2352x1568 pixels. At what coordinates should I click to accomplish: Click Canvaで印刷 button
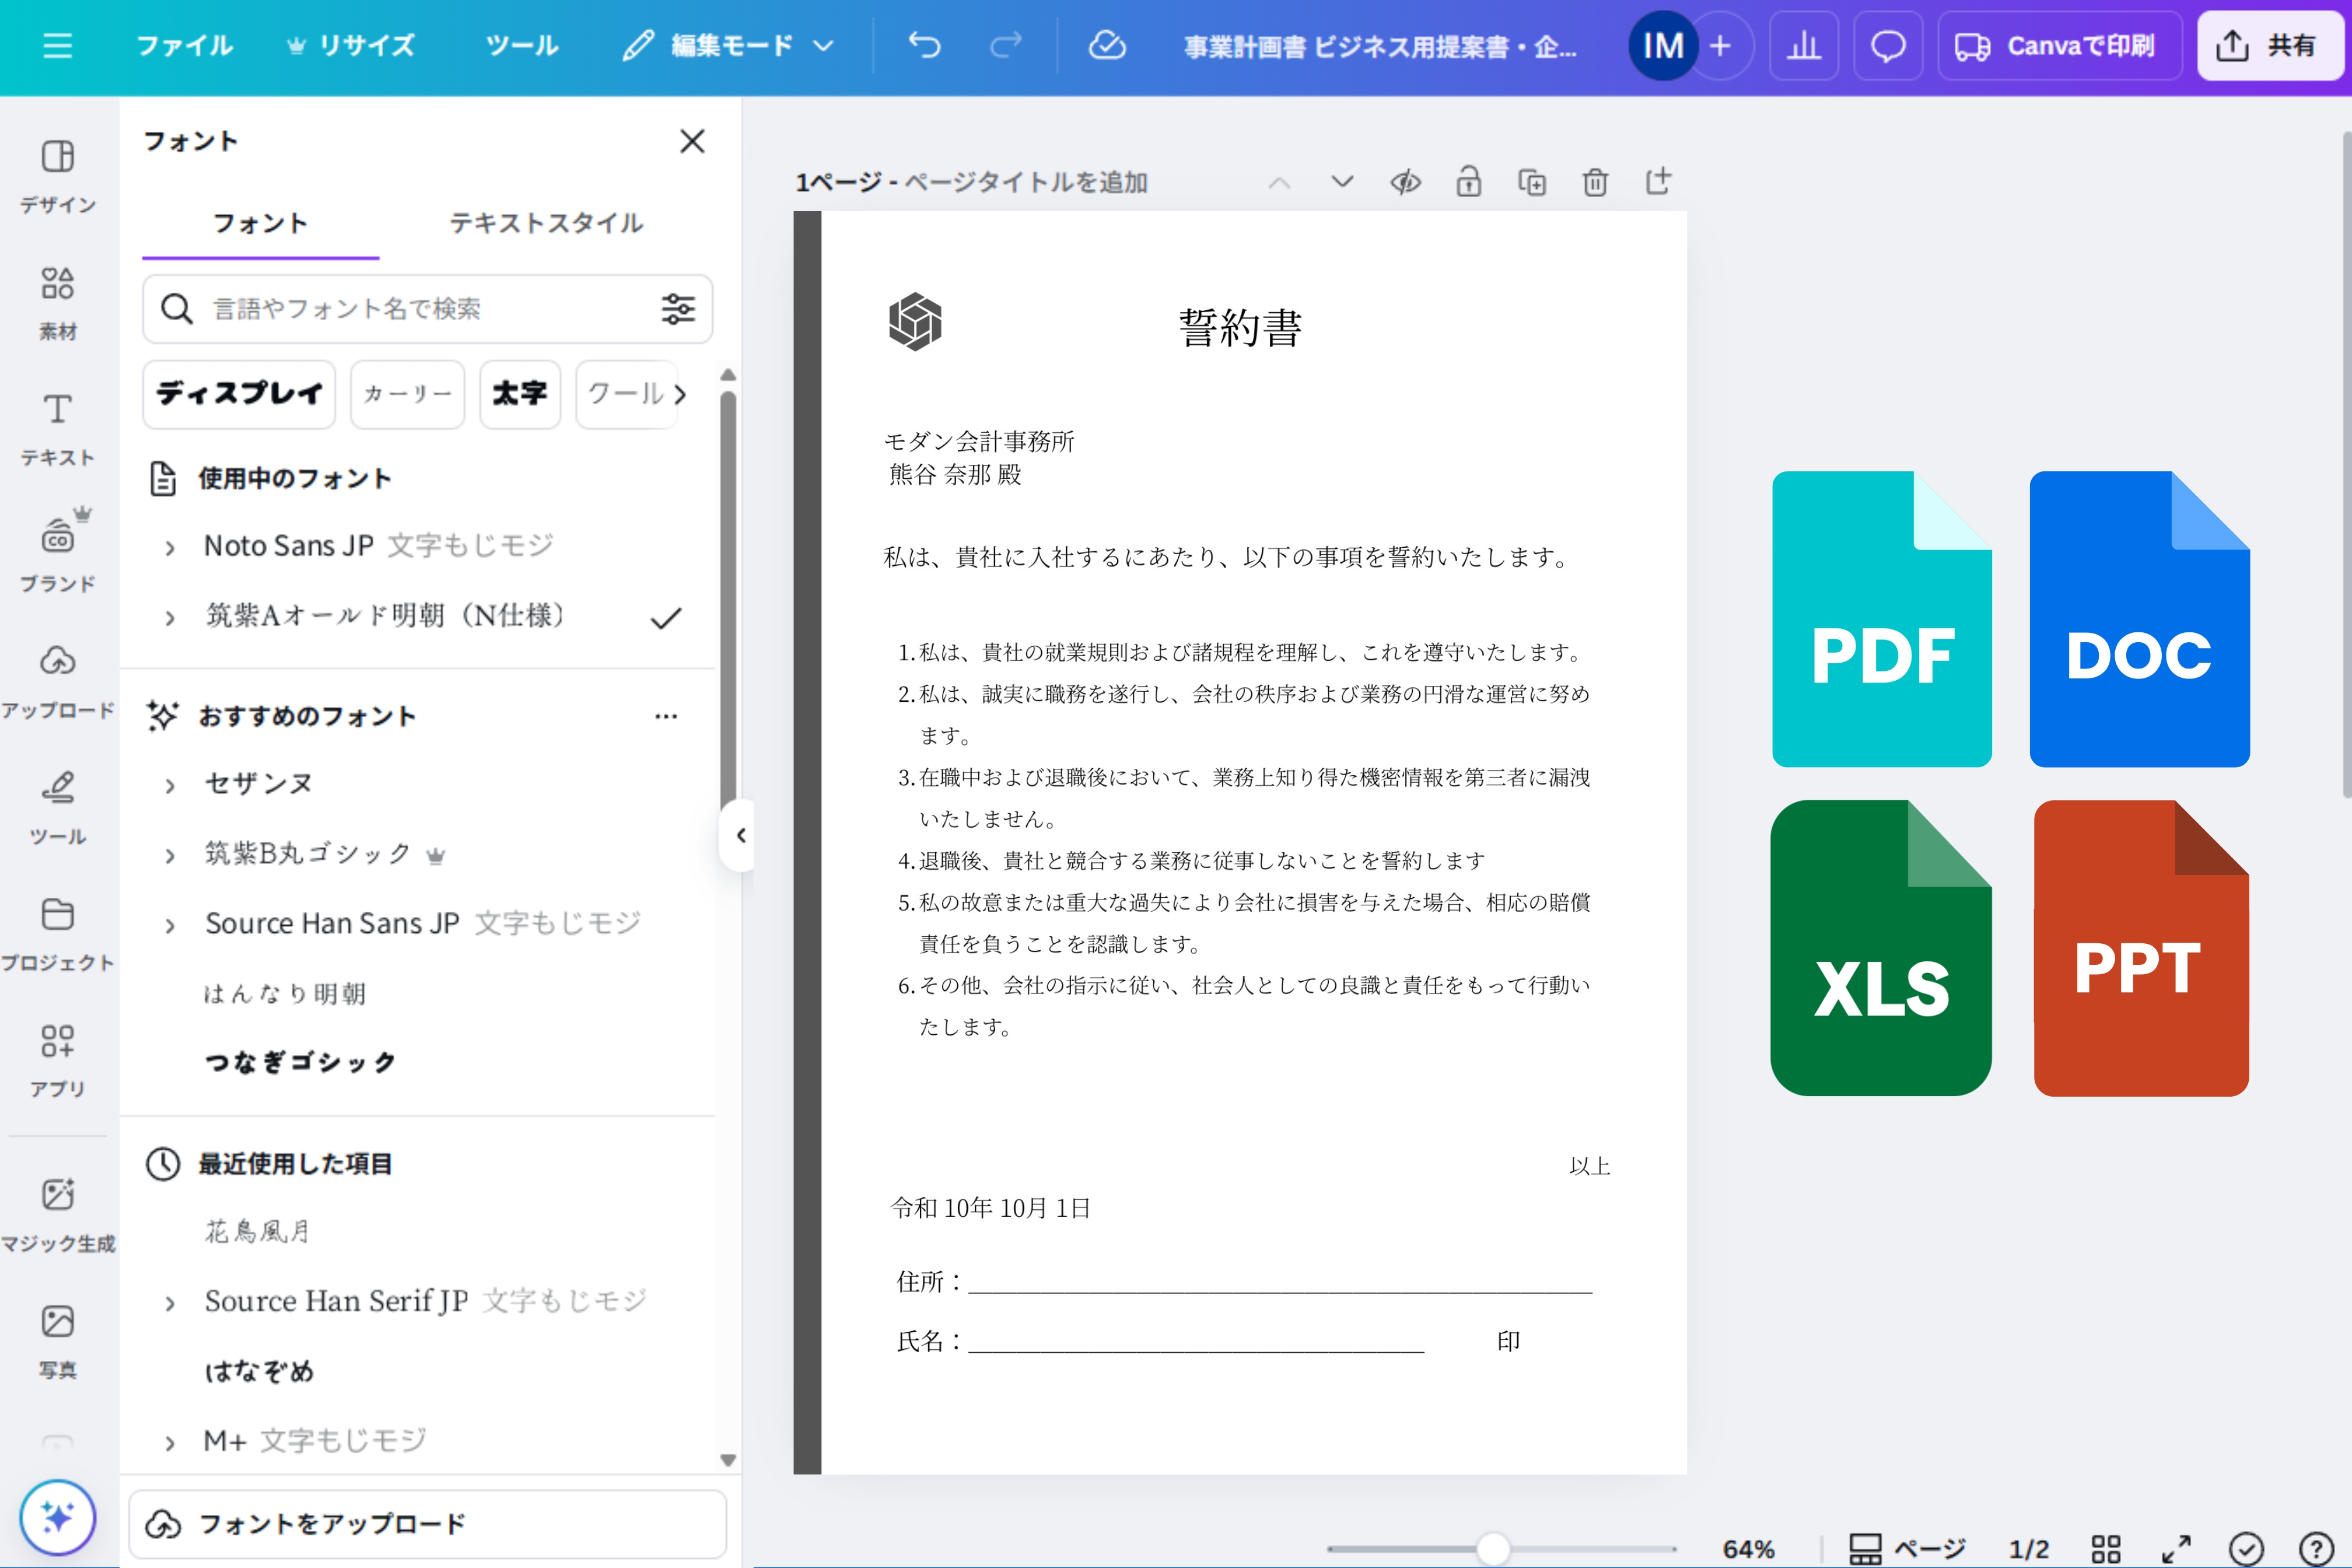pos(2059,46)
